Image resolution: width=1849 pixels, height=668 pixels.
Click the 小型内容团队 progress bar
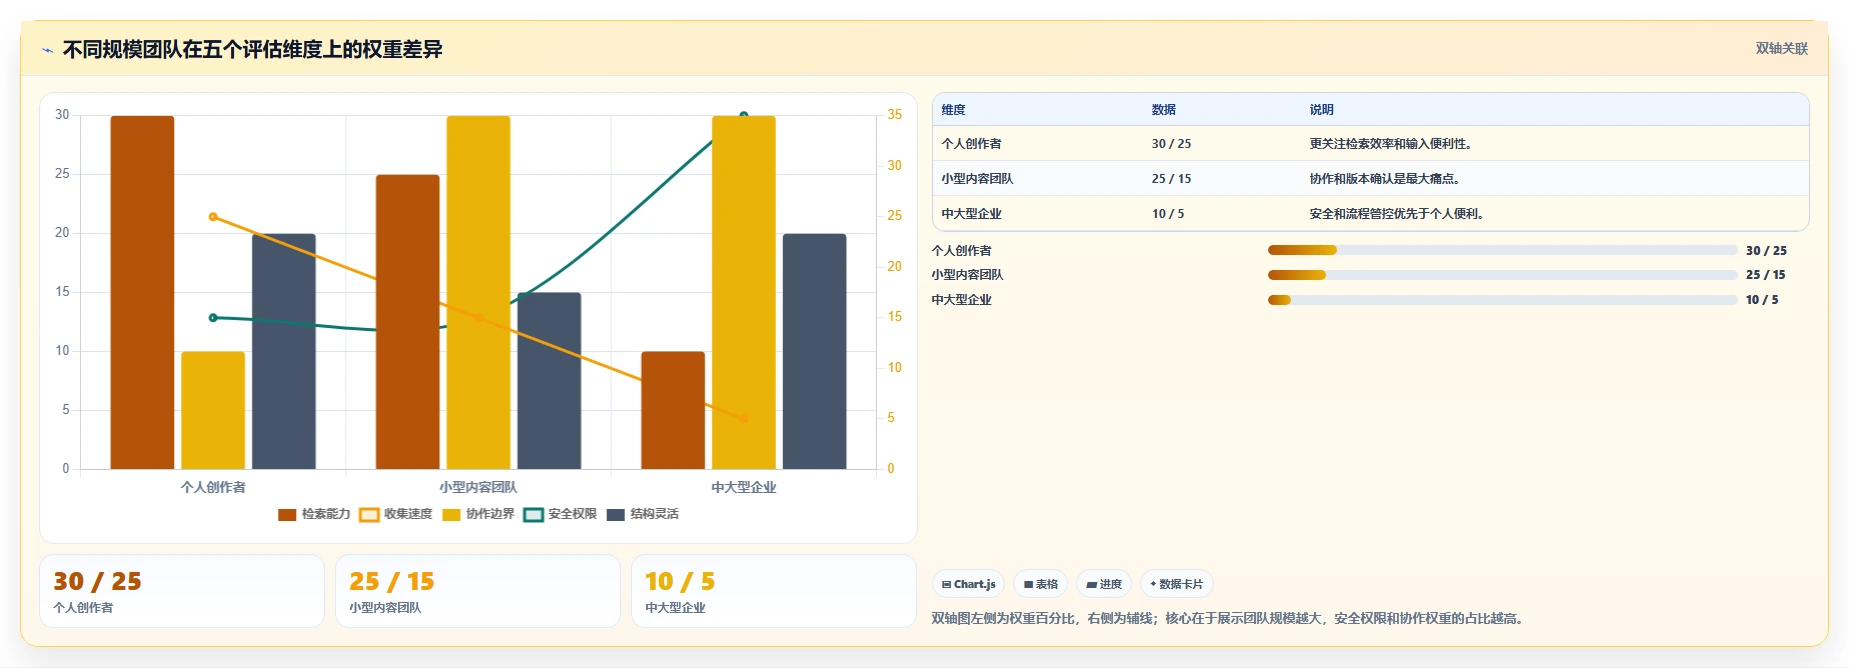(x=1502, y=275)
